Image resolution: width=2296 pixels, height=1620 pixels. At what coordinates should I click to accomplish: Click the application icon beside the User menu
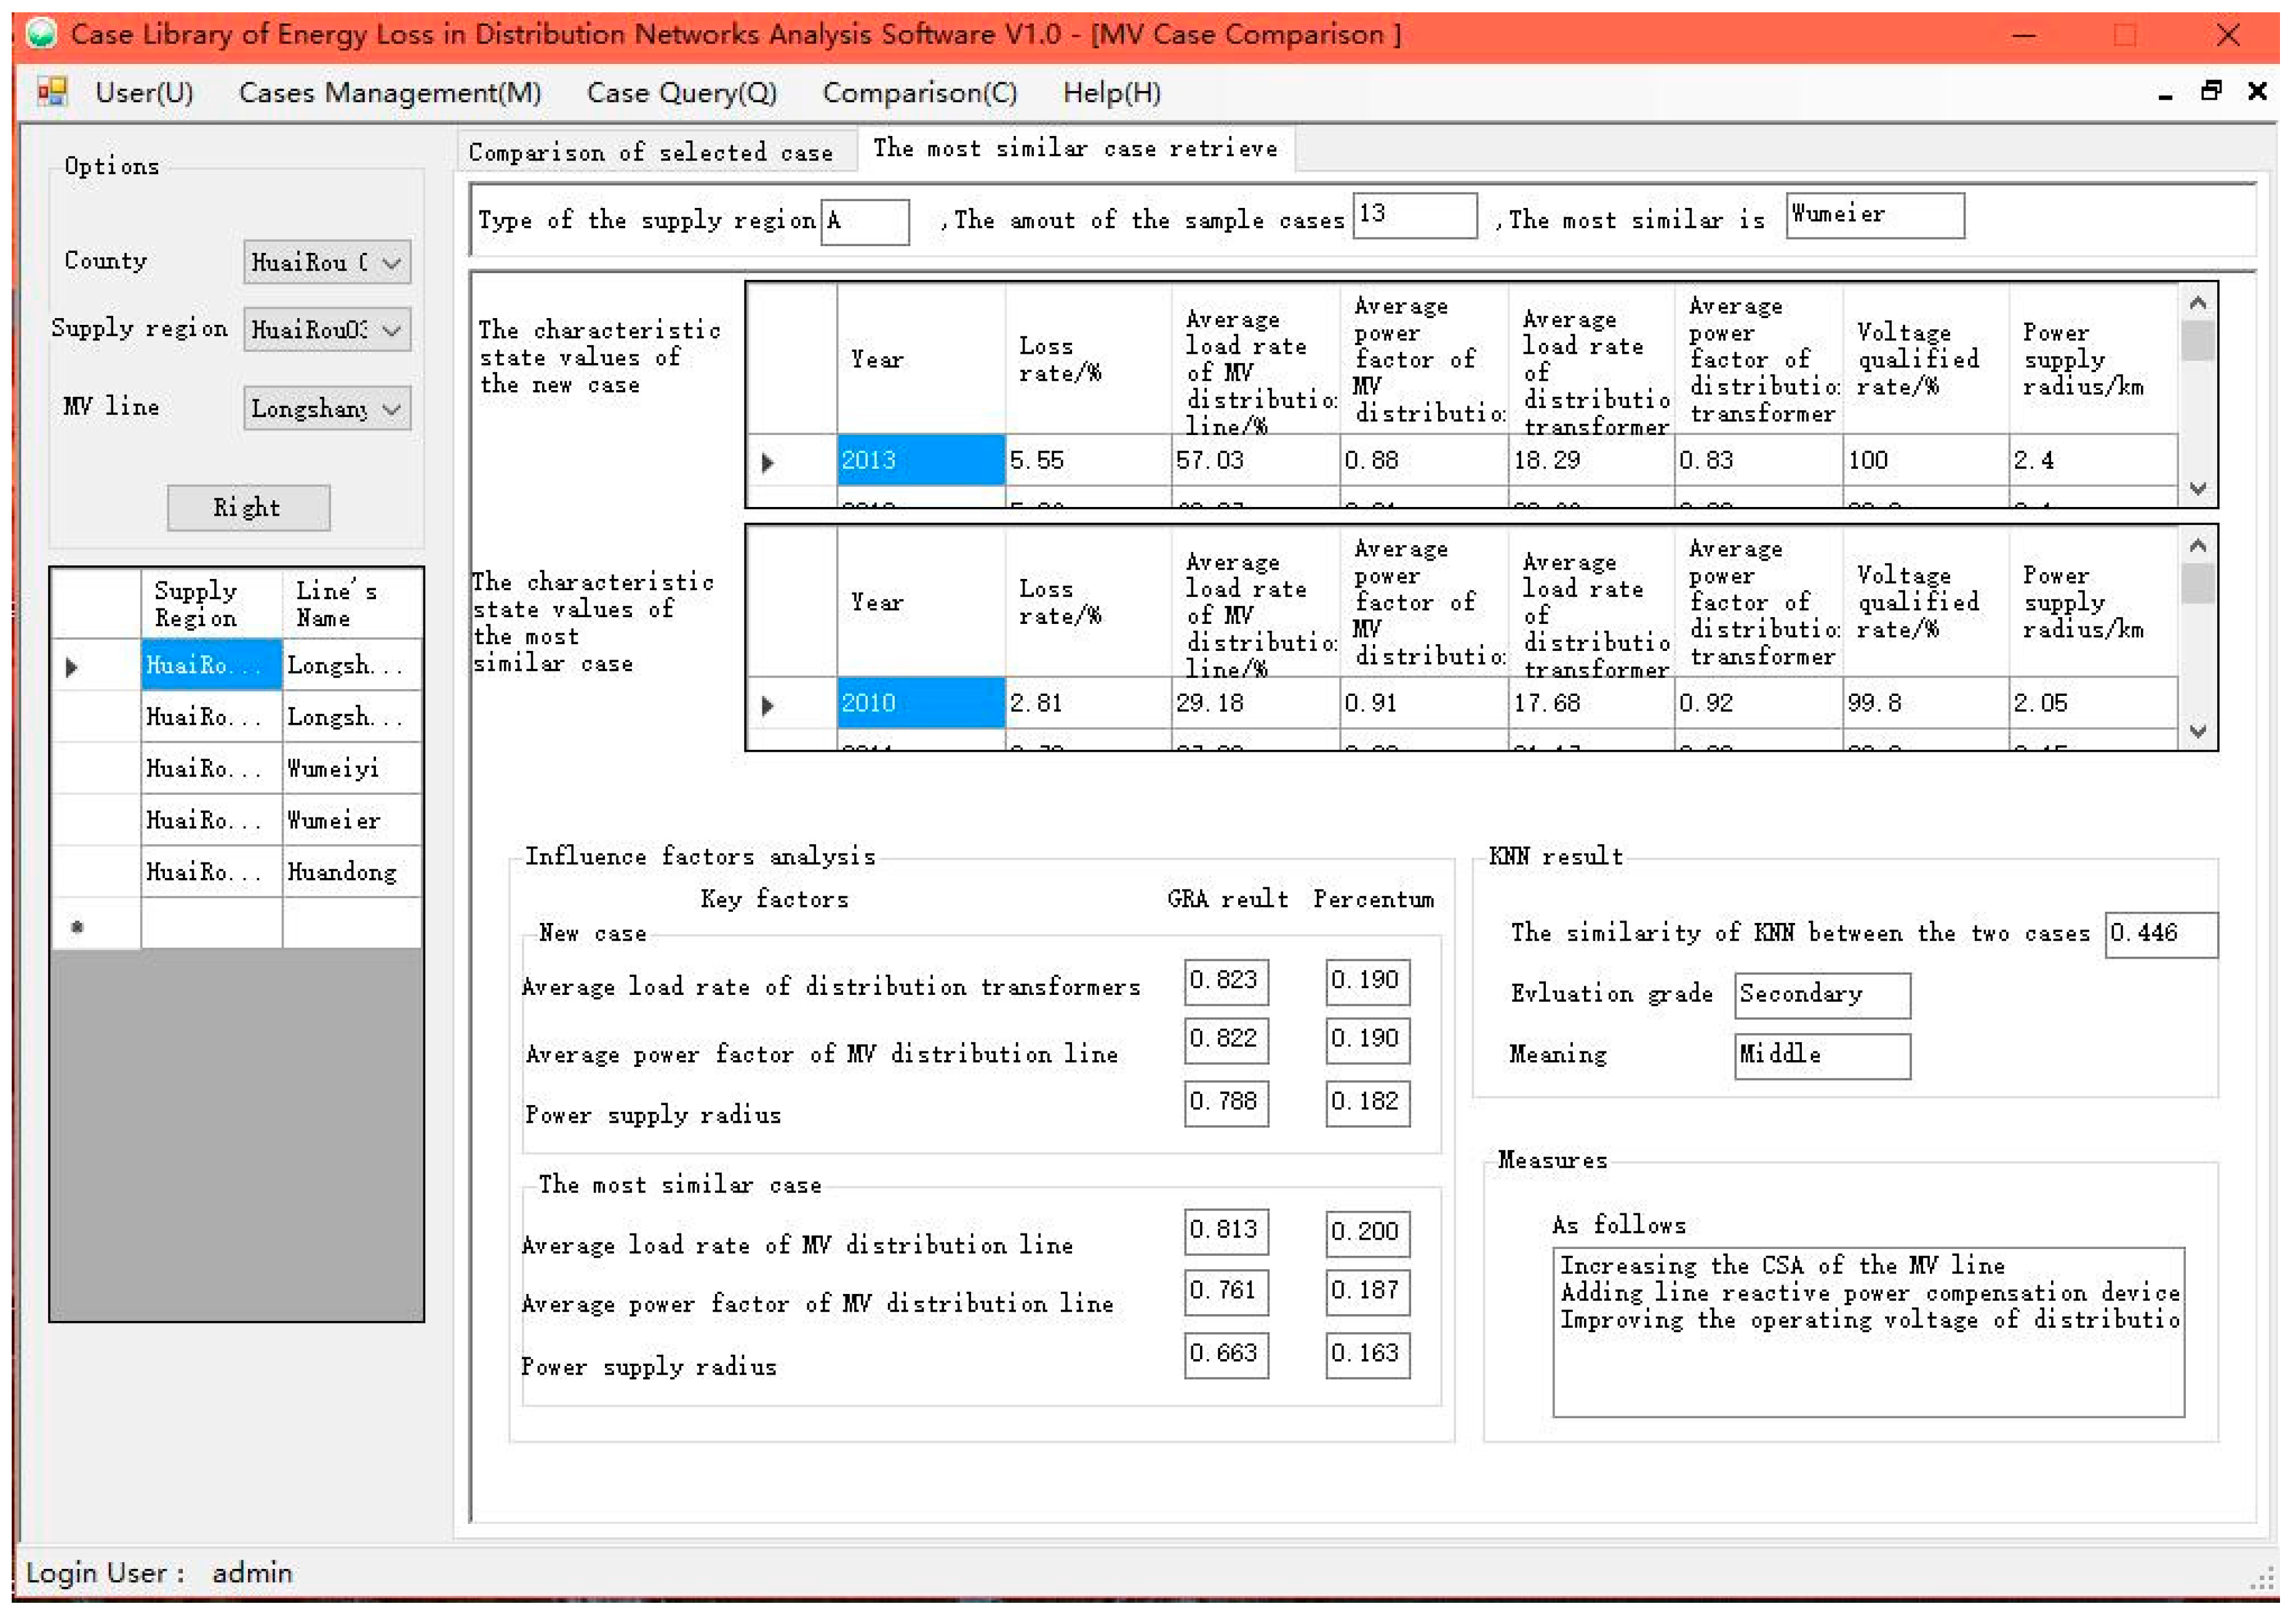[x=51, y=92]
